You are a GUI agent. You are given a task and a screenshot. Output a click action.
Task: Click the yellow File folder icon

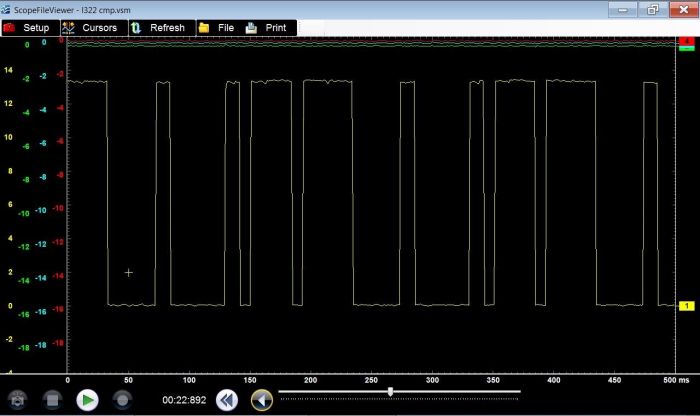[204, 28]
